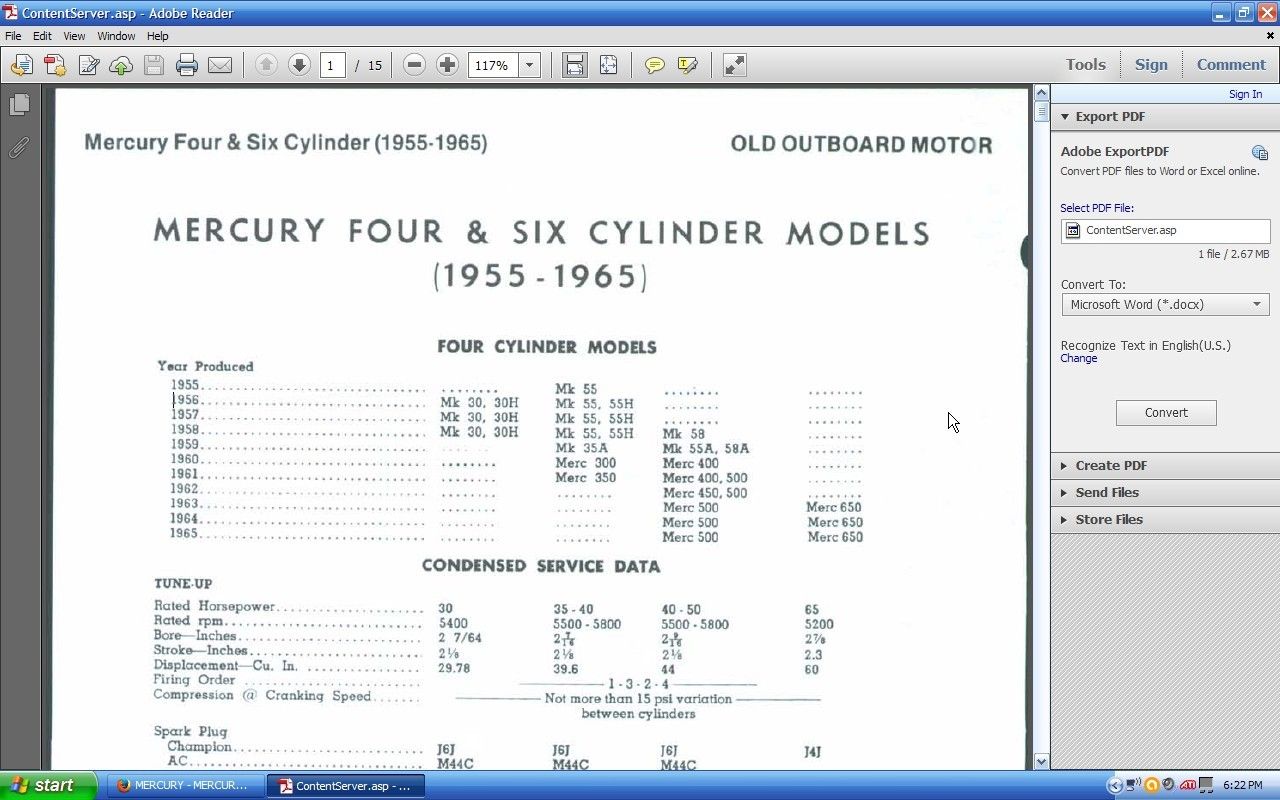Click the 117% zoom value field
This screenshot has width=1280, height=800.
coord(493,65)
